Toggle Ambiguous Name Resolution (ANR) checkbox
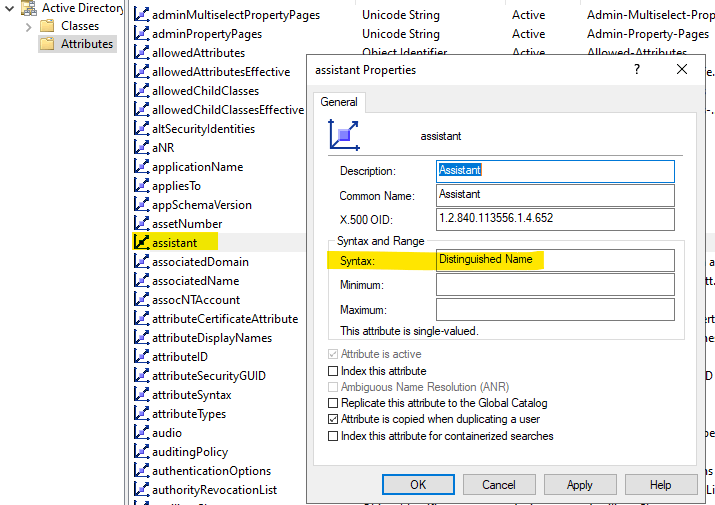This screenshot has width=715, height=505. point(333,387)
